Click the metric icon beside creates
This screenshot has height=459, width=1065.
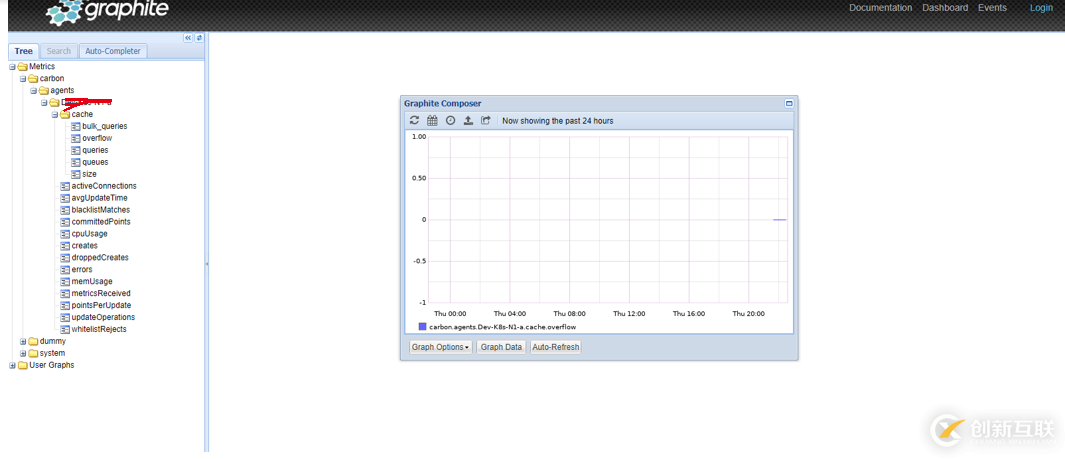tap(65, 246)
